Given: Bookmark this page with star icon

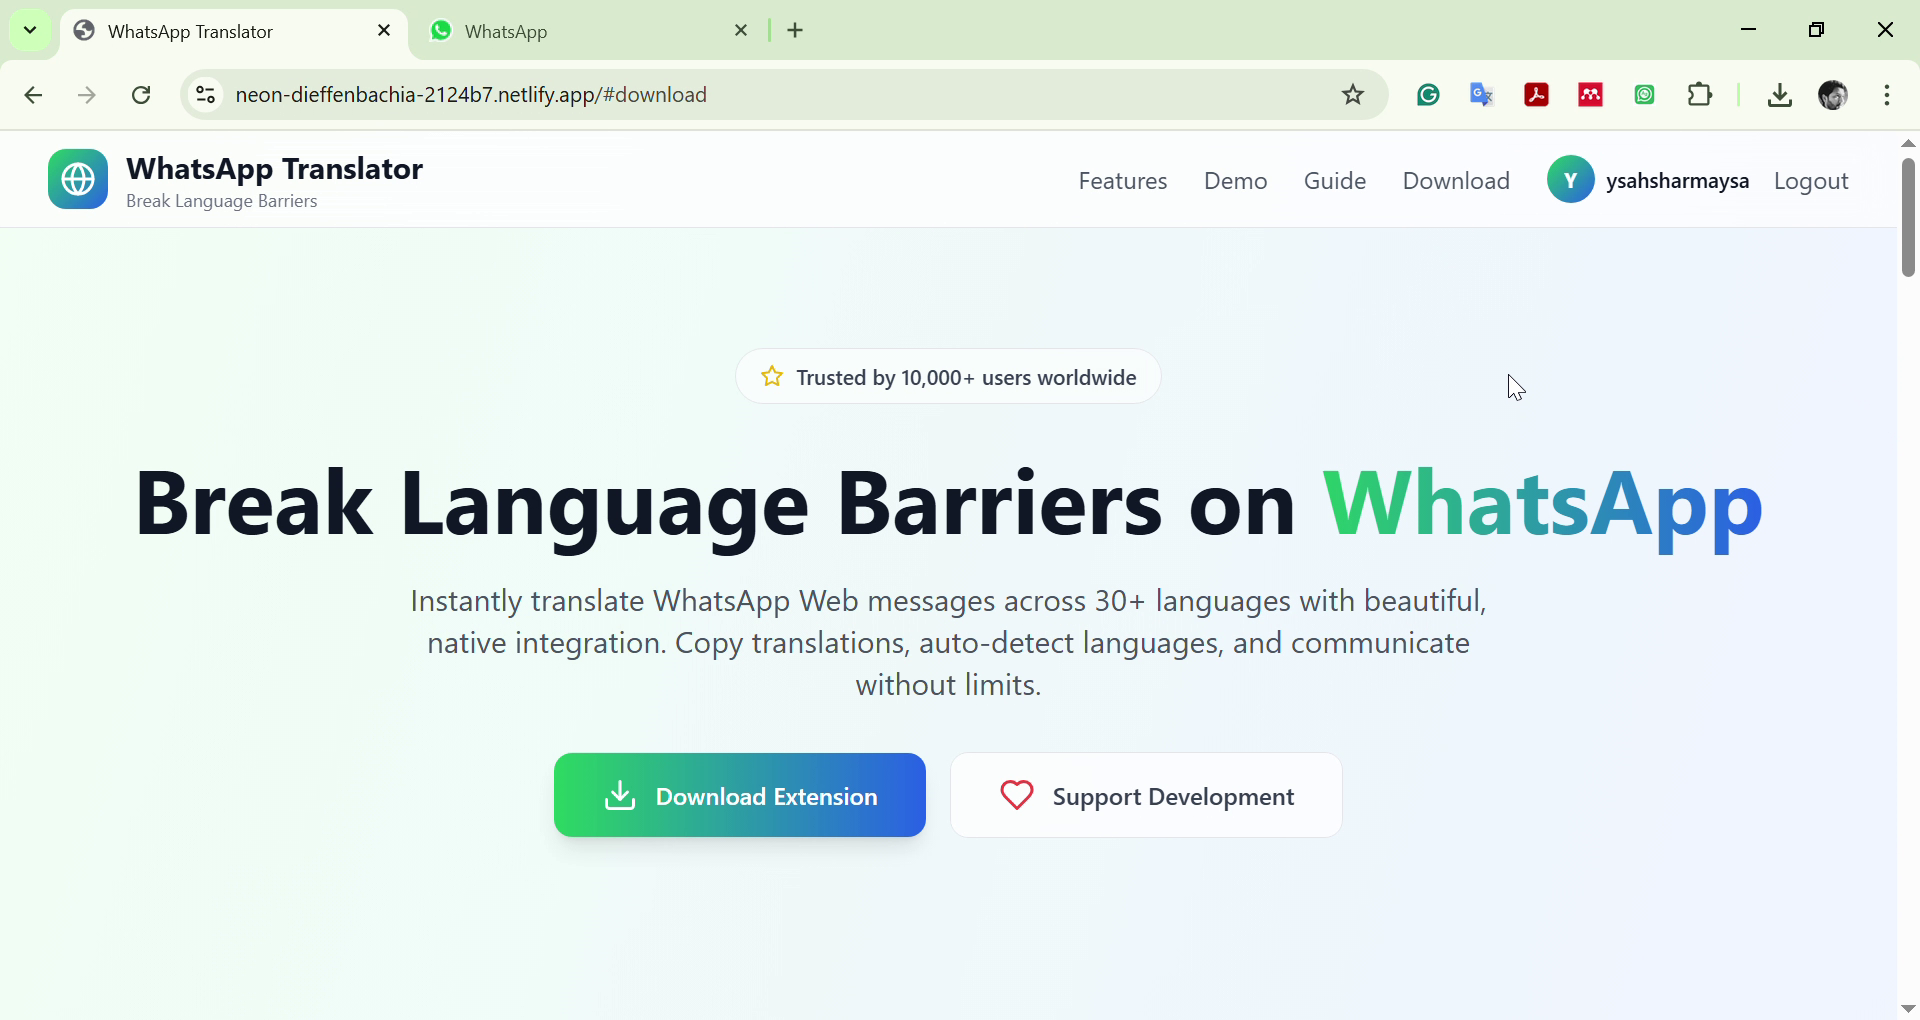Looking at the screenshot, I should click(x=1353, y=95).
